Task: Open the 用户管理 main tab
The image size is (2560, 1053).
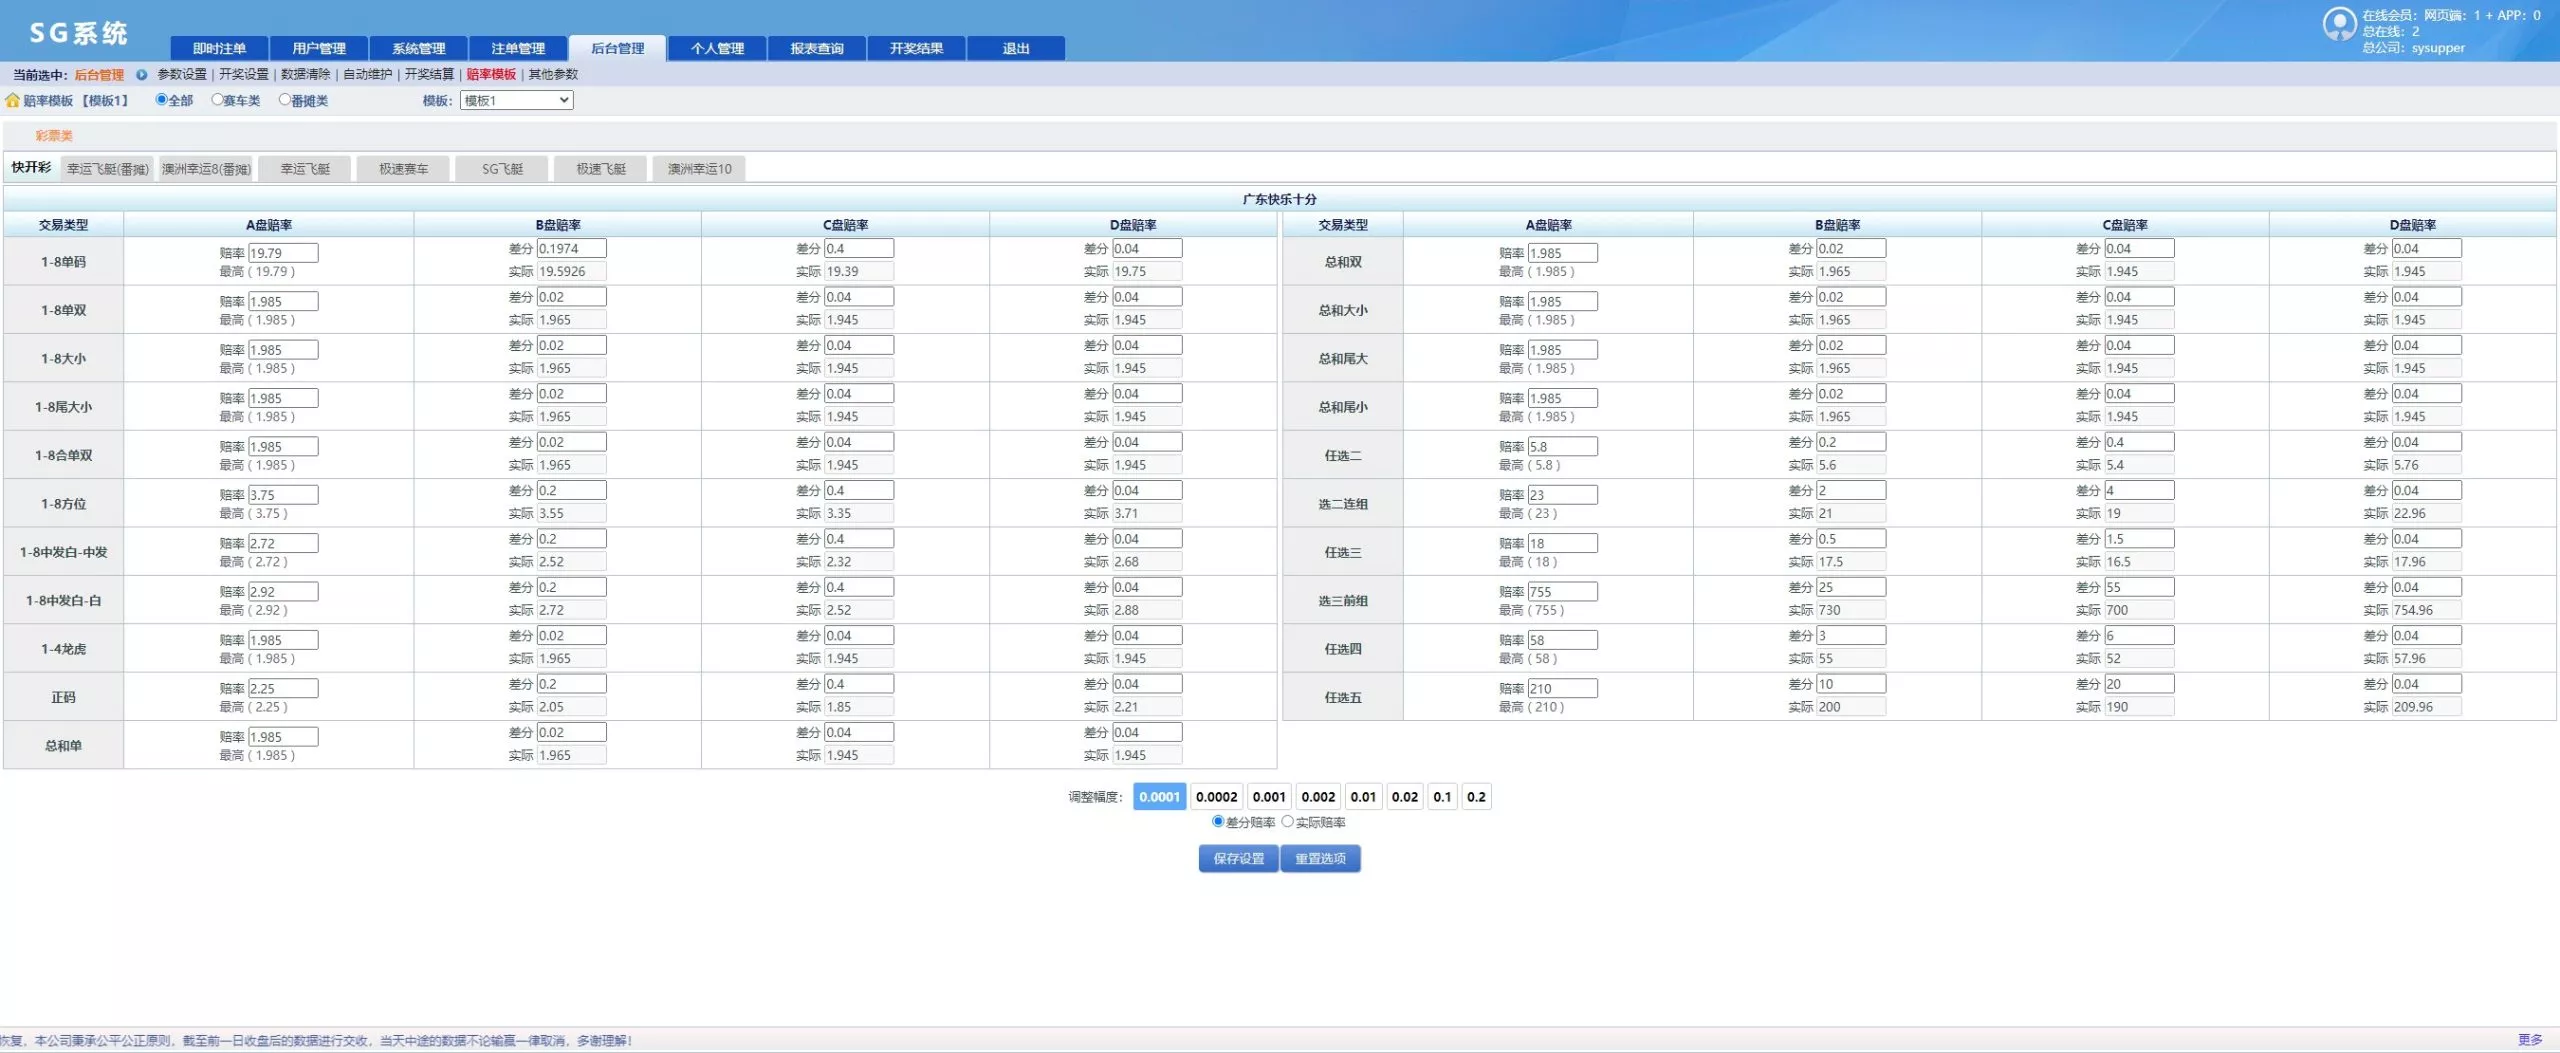Action: (319, 49)
